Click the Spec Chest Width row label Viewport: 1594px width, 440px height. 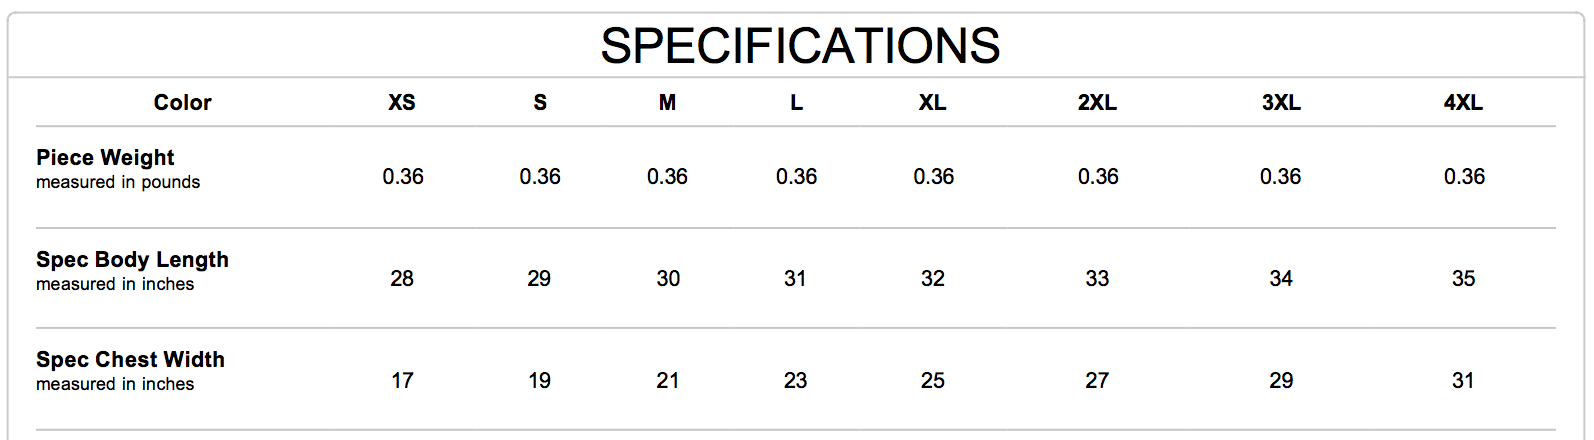click(130, 360)
